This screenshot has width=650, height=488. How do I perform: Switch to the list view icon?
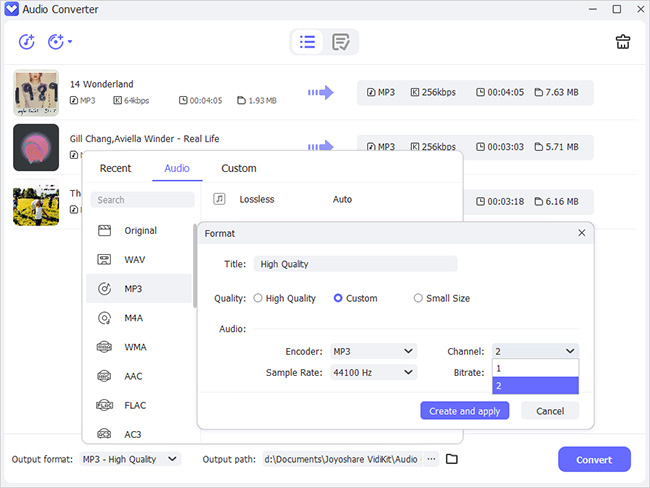(308, 42)
